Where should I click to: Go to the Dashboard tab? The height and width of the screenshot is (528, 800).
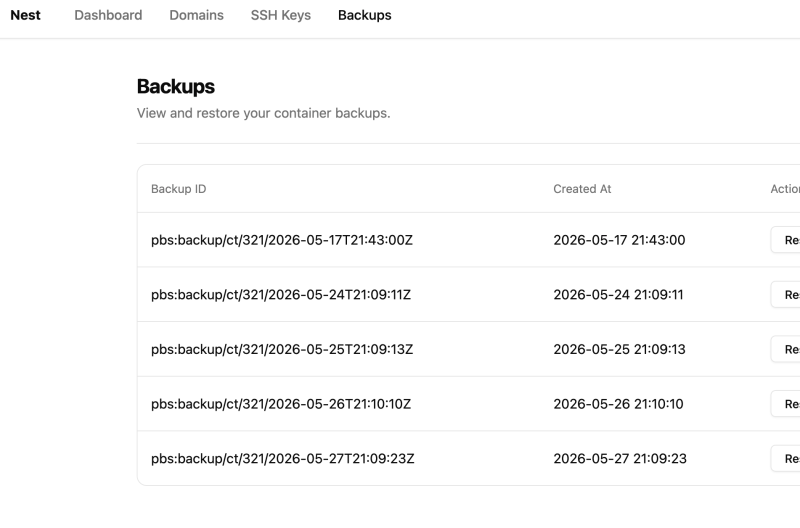pyautogui.click(x=108, y=15)
